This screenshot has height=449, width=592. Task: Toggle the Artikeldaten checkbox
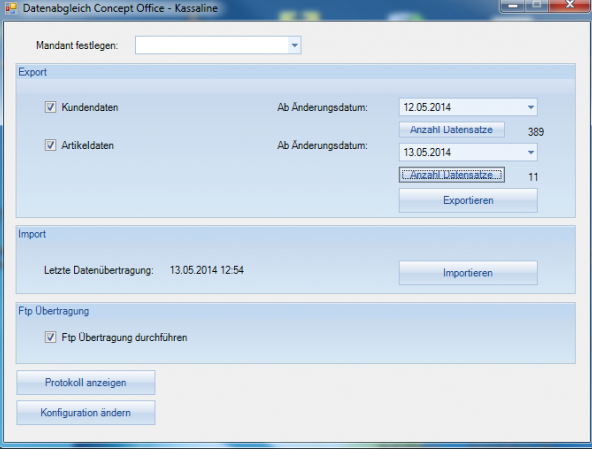(x=50, y=145)
